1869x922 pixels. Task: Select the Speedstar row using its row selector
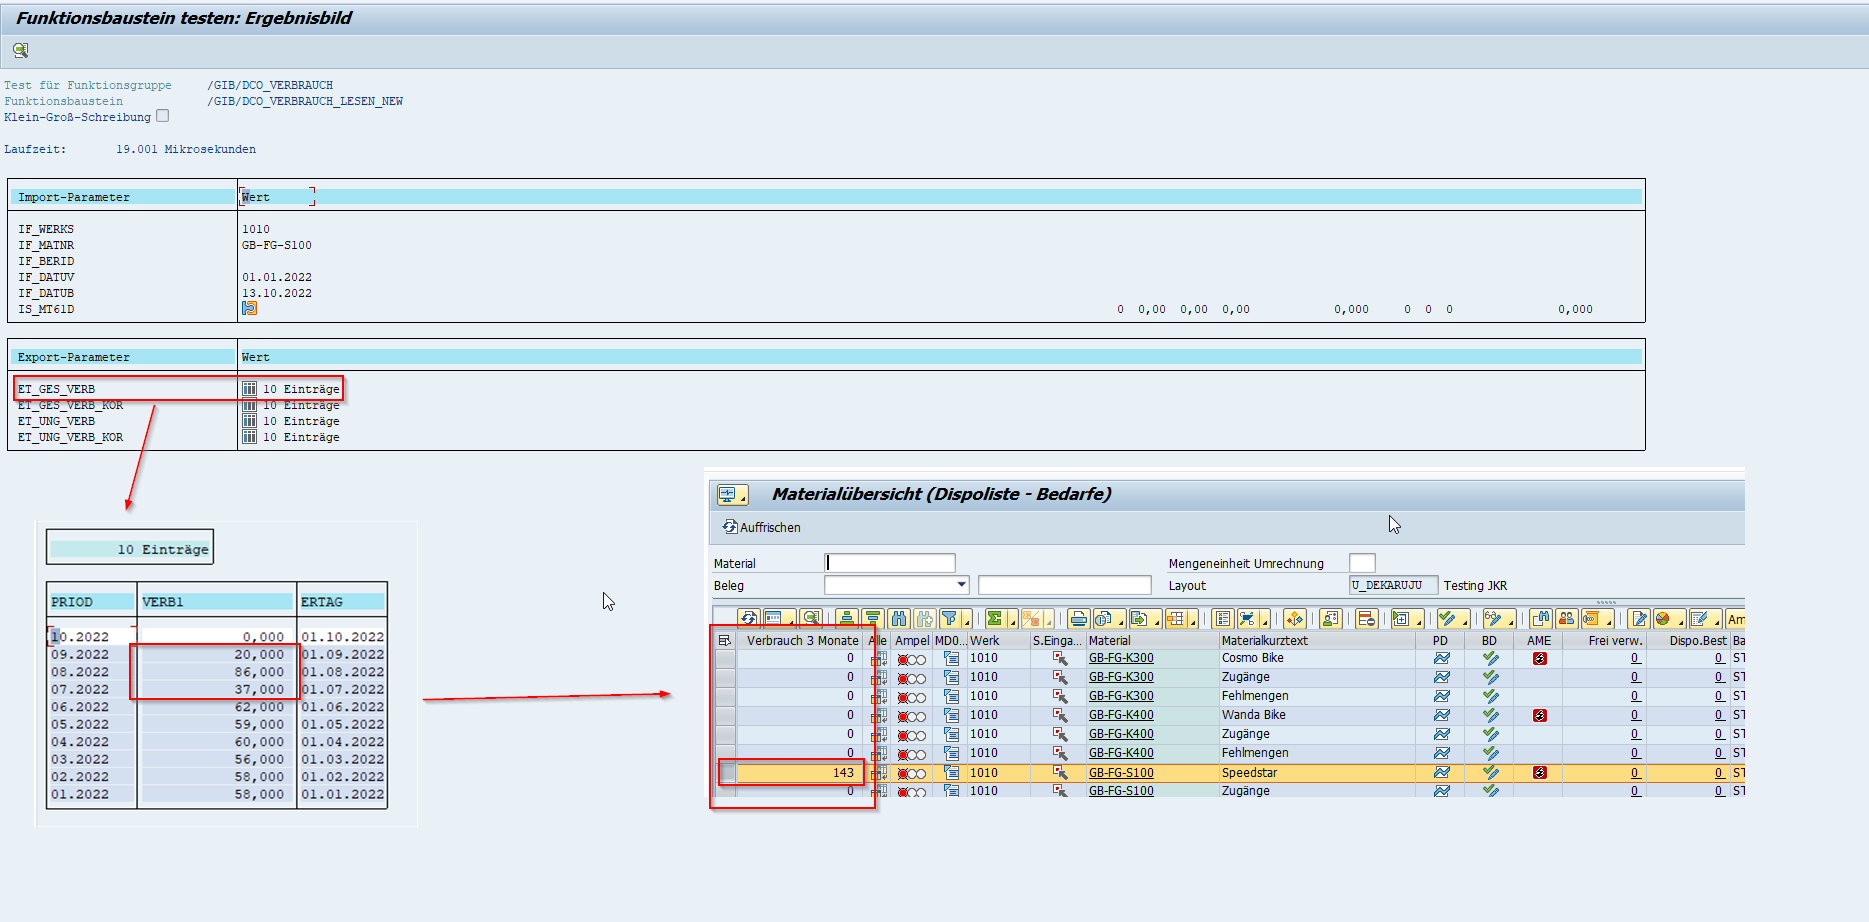[x=726, y=773]
